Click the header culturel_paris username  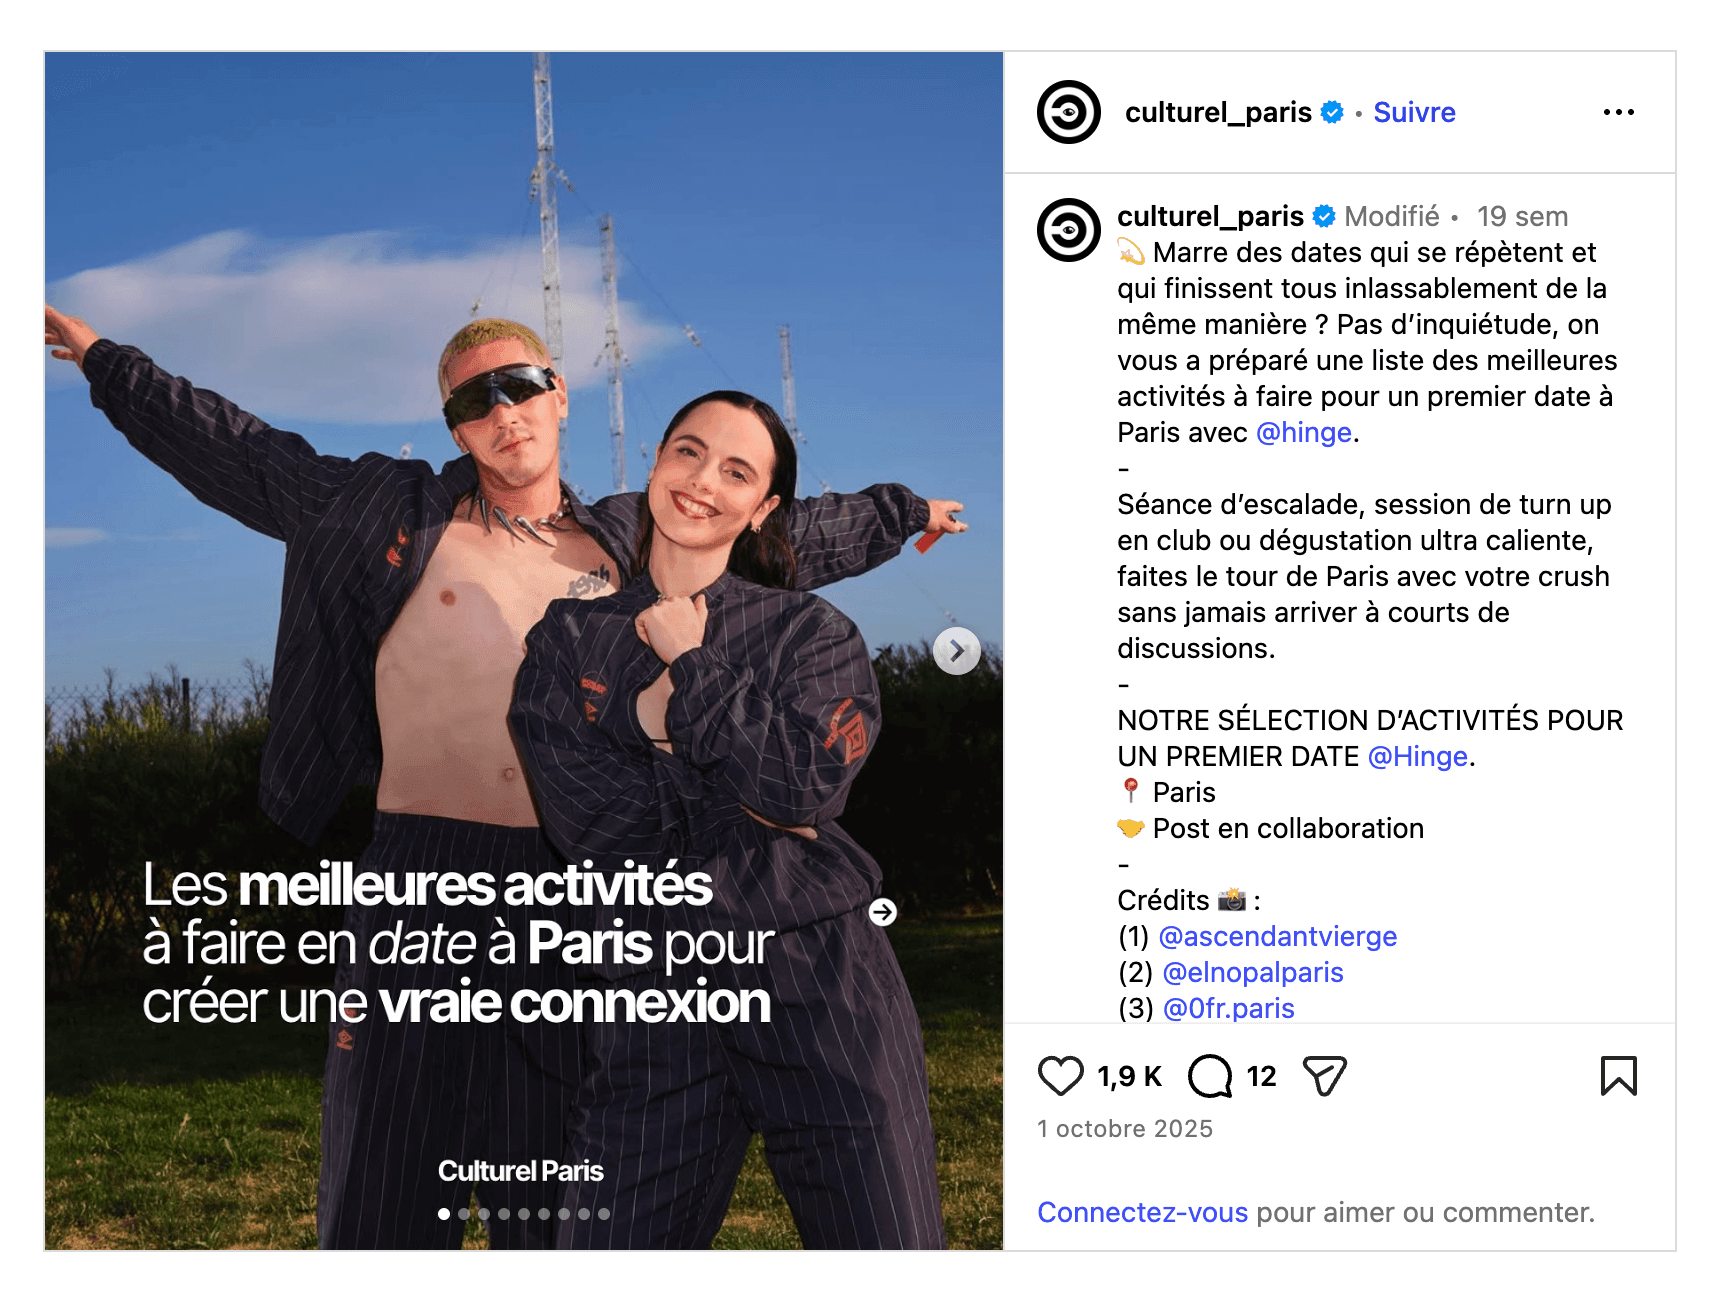pyautogui.click(x=1218, y=112)
